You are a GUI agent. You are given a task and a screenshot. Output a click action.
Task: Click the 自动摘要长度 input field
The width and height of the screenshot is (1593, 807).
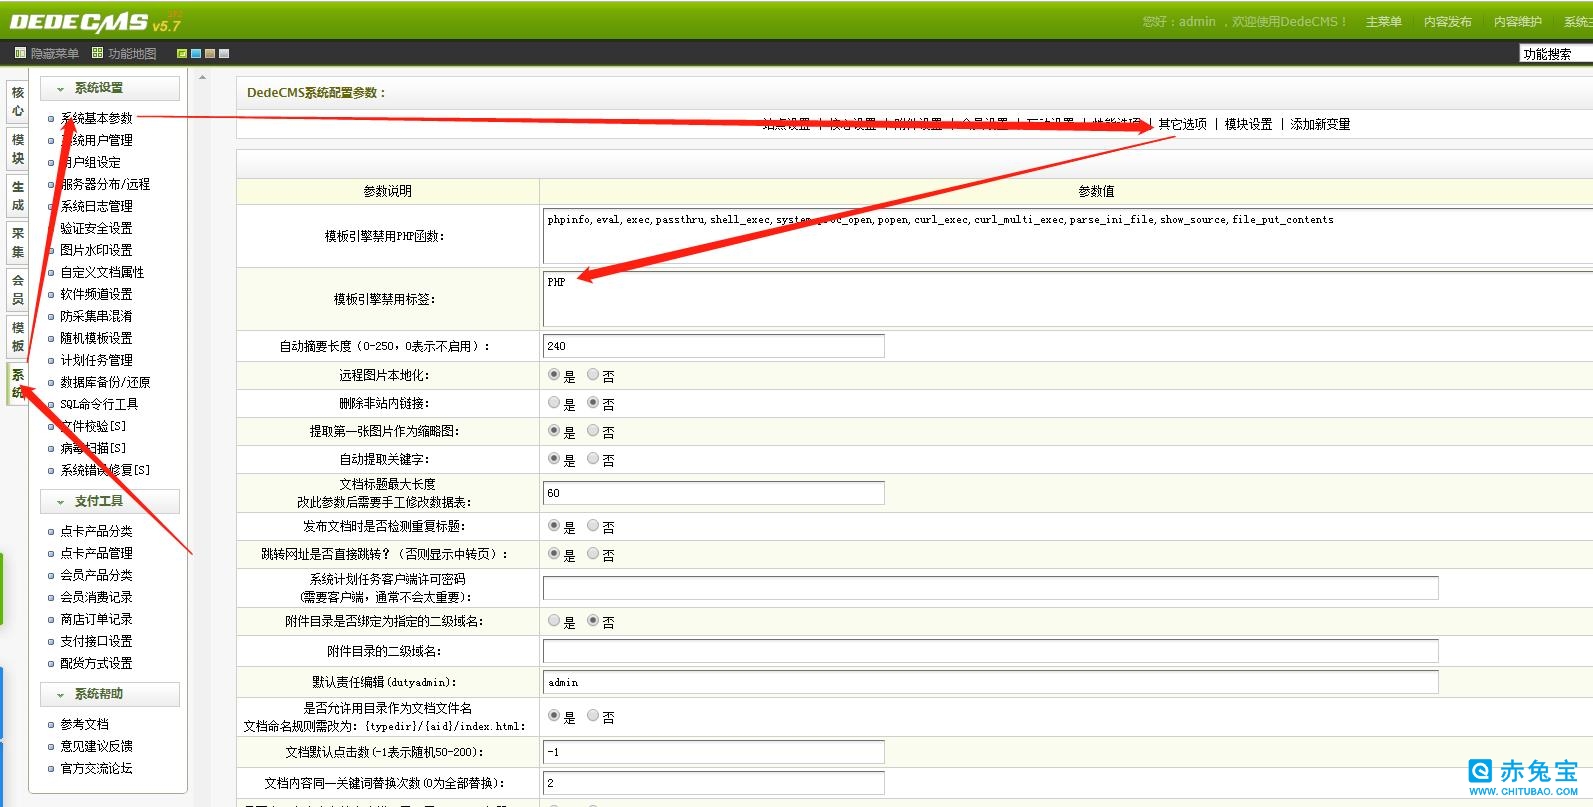coord(713,346)
